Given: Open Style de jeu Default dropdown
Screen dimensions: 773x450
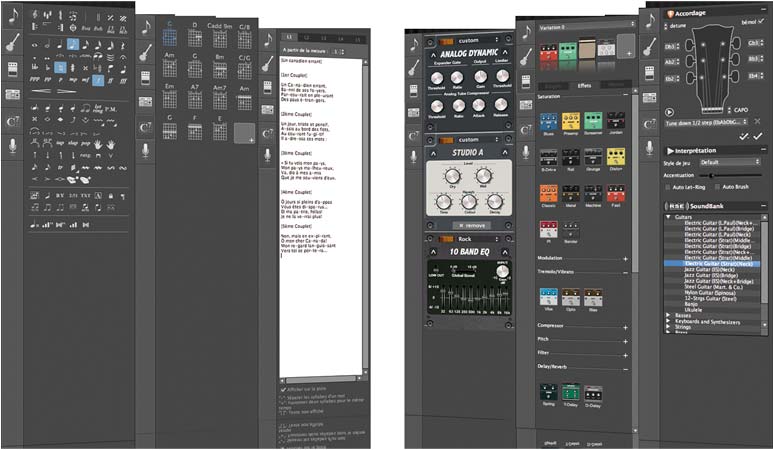Looking at the screenshot, I should (729, 162).
